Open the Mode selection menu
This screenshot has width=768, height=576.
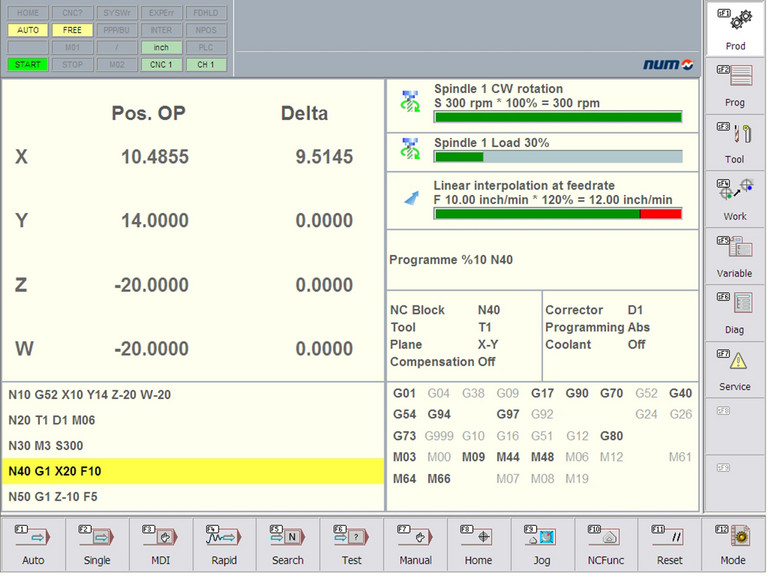[x=735, y=544]
